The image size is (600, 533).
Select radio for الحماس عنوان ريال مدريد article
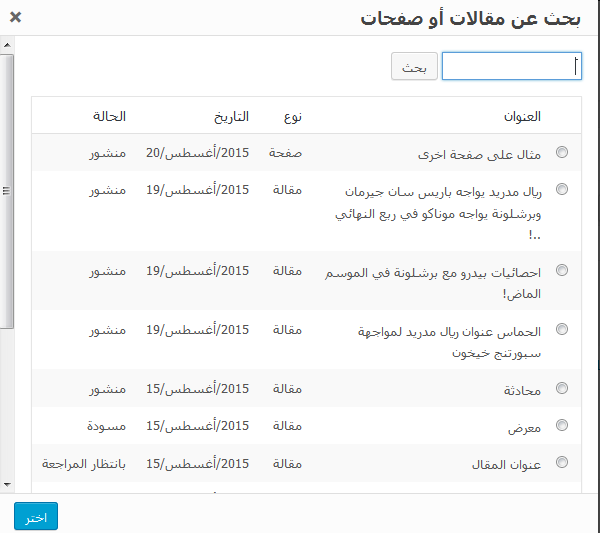[562, 329]
